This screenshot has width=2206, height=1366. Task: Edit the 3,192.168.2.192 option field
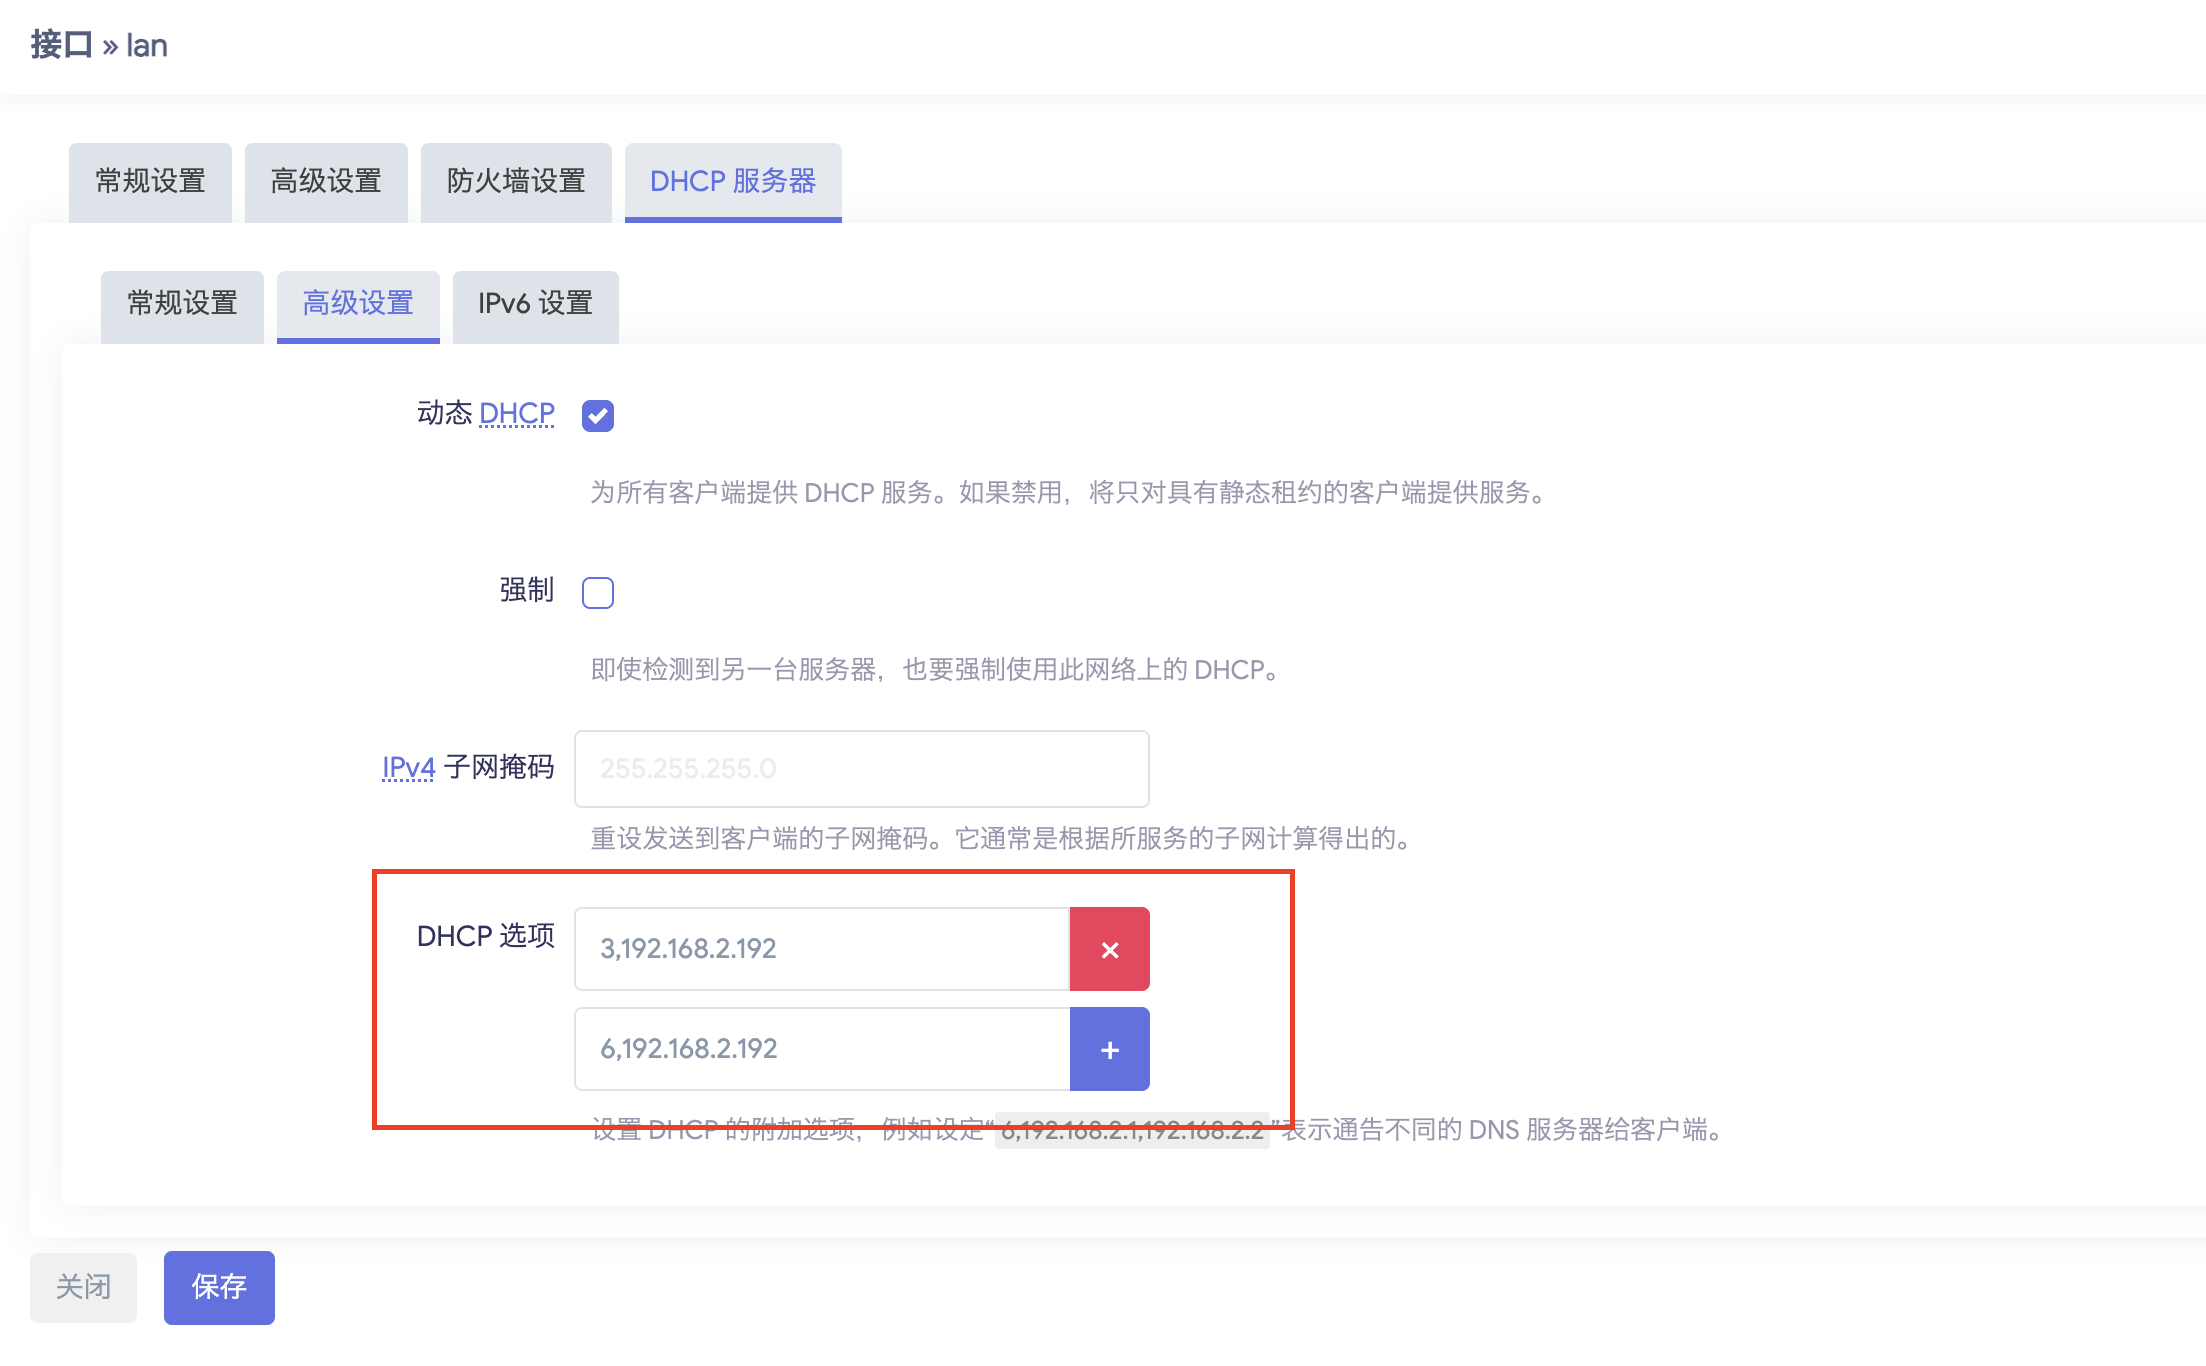pos(821,949)
